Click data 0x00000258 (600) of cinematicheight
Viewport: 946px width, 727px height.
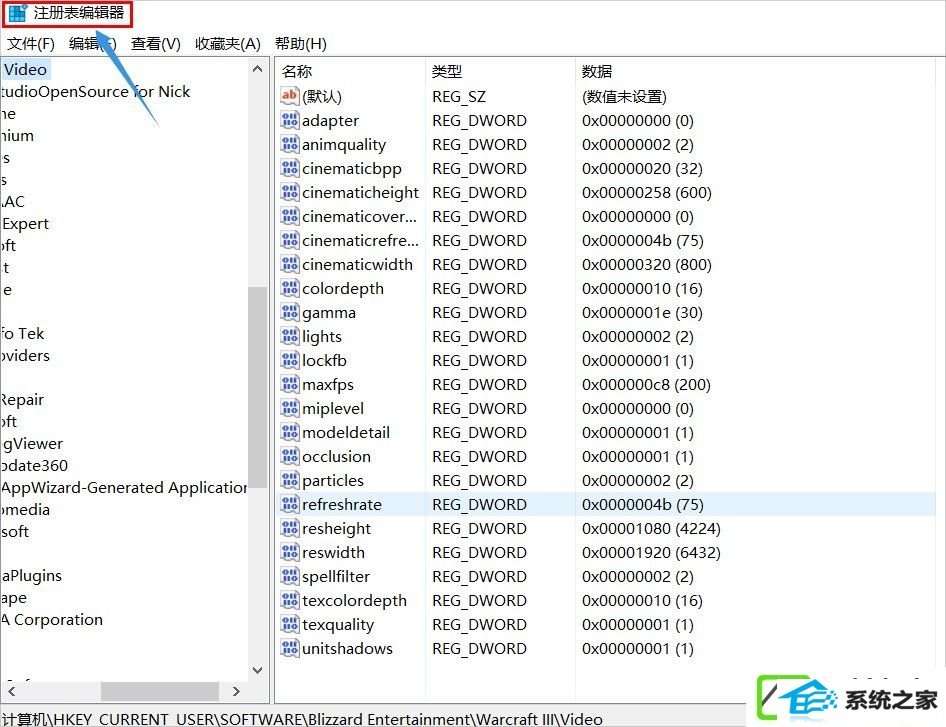[647, 192]
